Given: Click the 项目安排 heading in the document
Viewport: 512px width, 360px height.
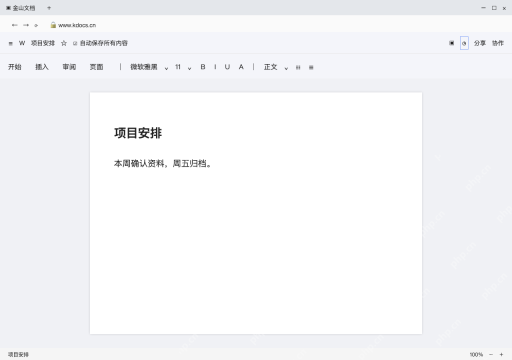Looking at the screenshot, I should tap(138, 133).
